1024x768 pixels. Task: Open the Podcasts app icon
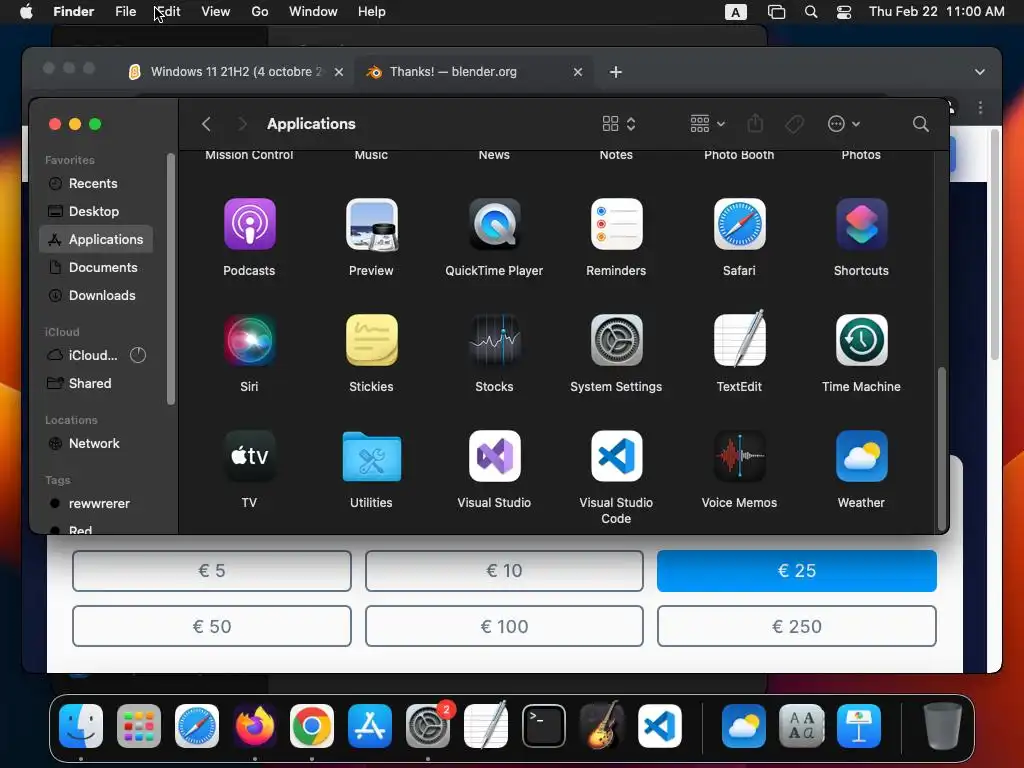tap(249, 224)
